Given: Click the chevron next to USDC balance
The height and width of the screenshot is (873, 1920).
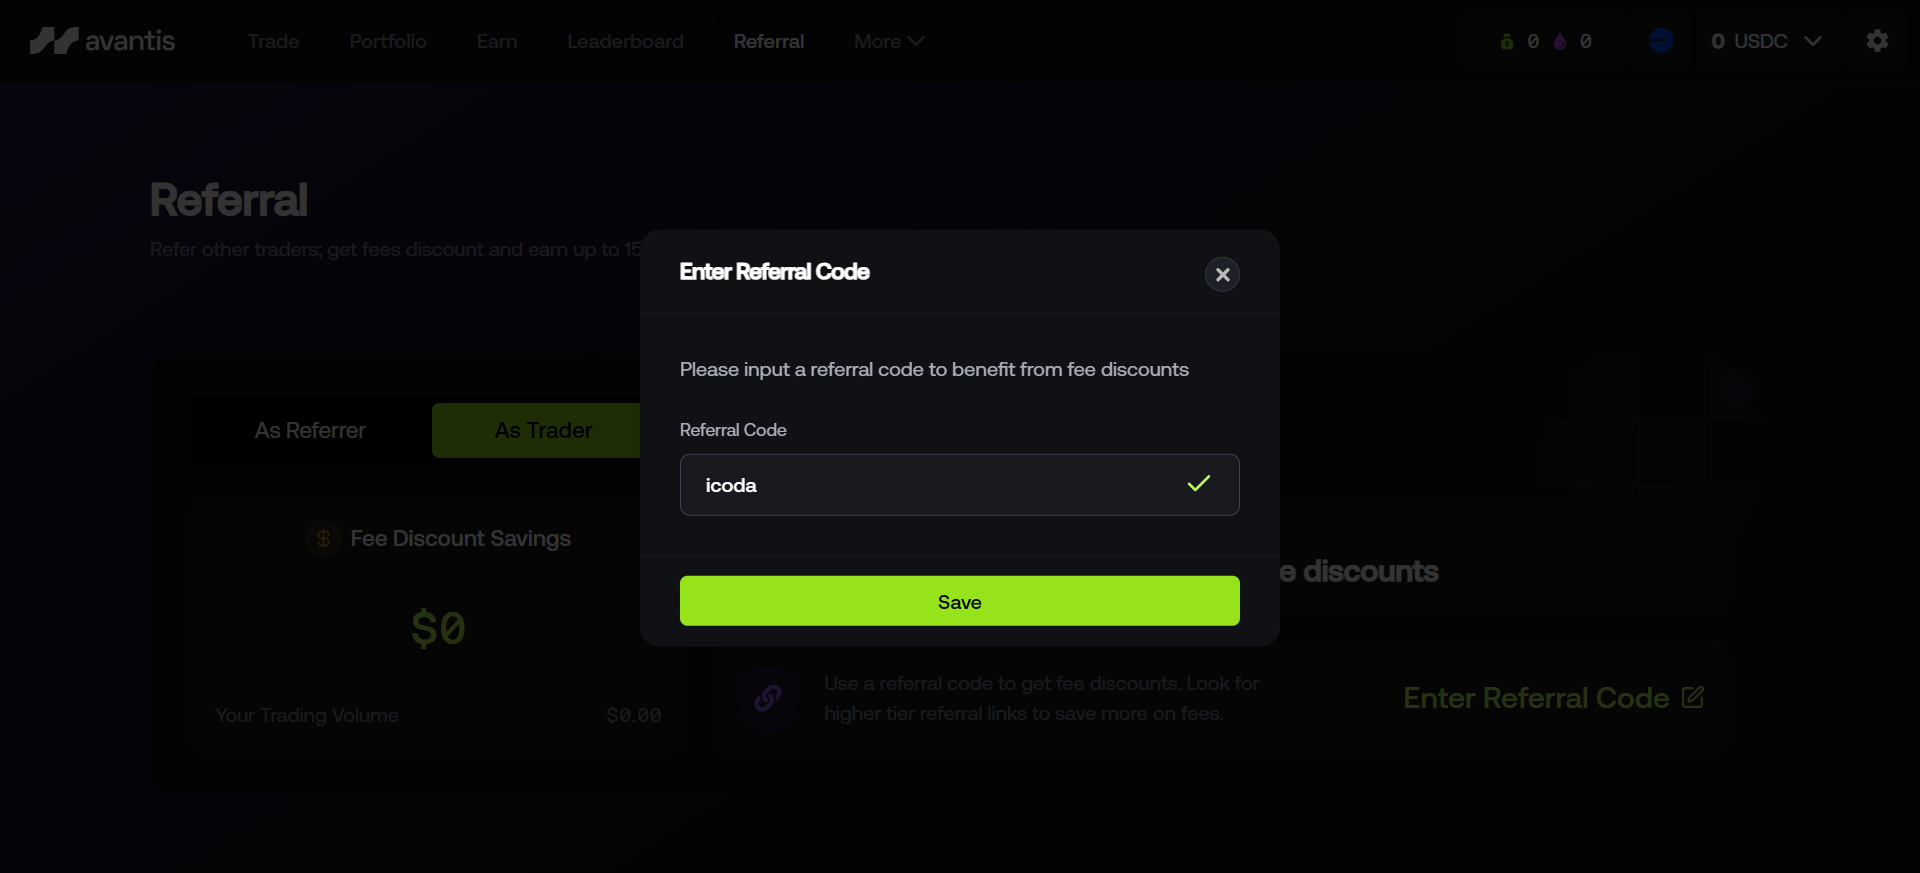Looking at the screenshot, I should click(1814, 41).
